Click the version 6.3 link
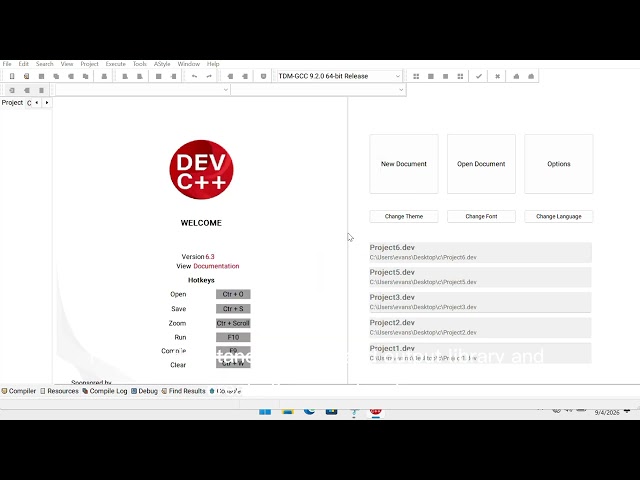640x480 pixels. coord(210,257)
